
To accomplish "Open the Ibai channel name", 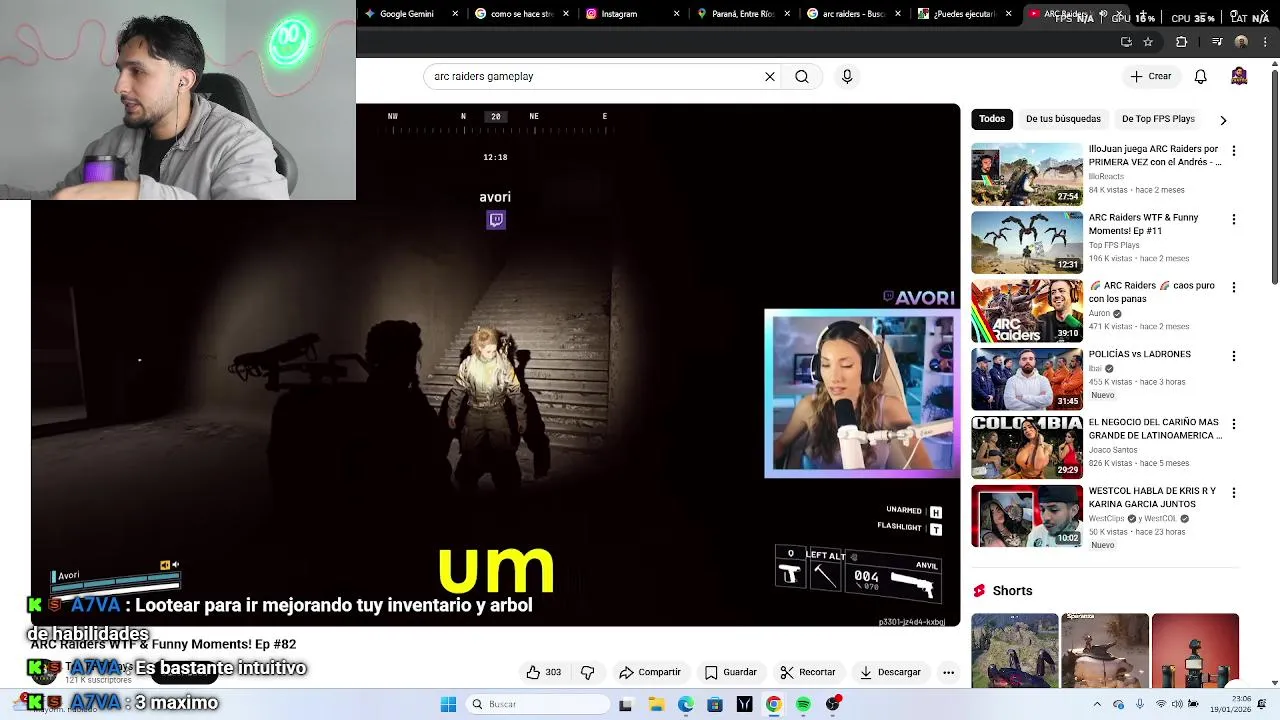I will click(1095, 368).
